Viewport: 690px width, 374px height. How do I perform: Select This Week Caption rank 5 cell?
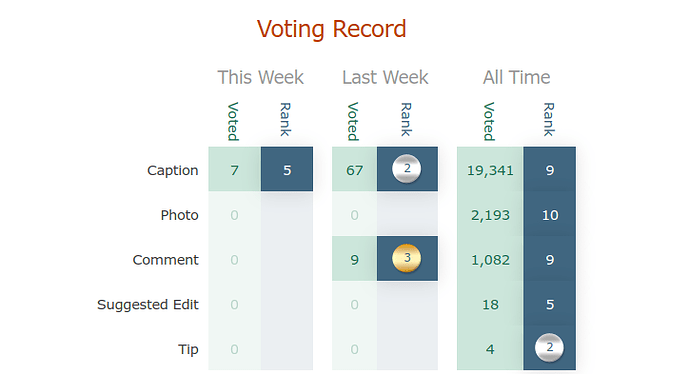pyautogui.click(x=287, y=169)
